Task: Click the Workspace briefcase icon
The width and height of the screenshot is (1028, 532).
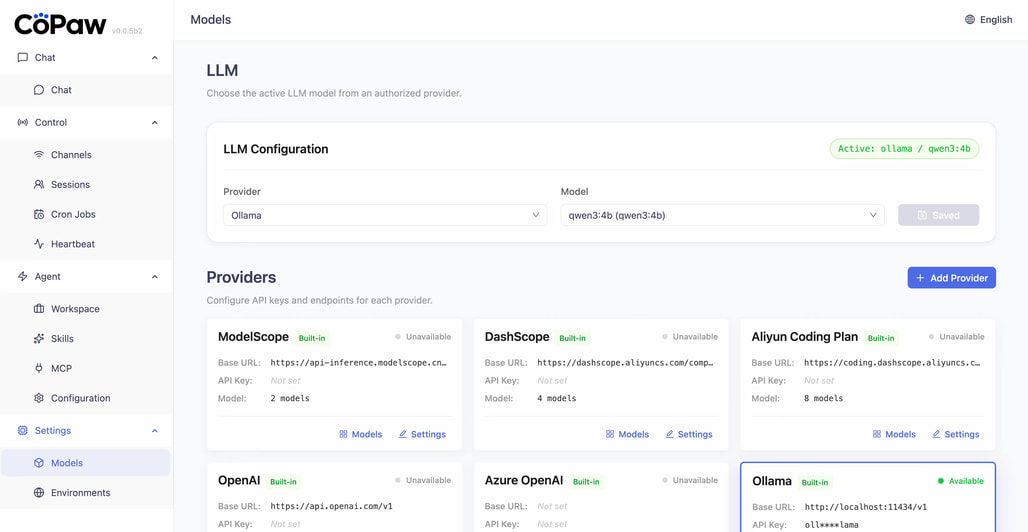Action: coord(39,309)
